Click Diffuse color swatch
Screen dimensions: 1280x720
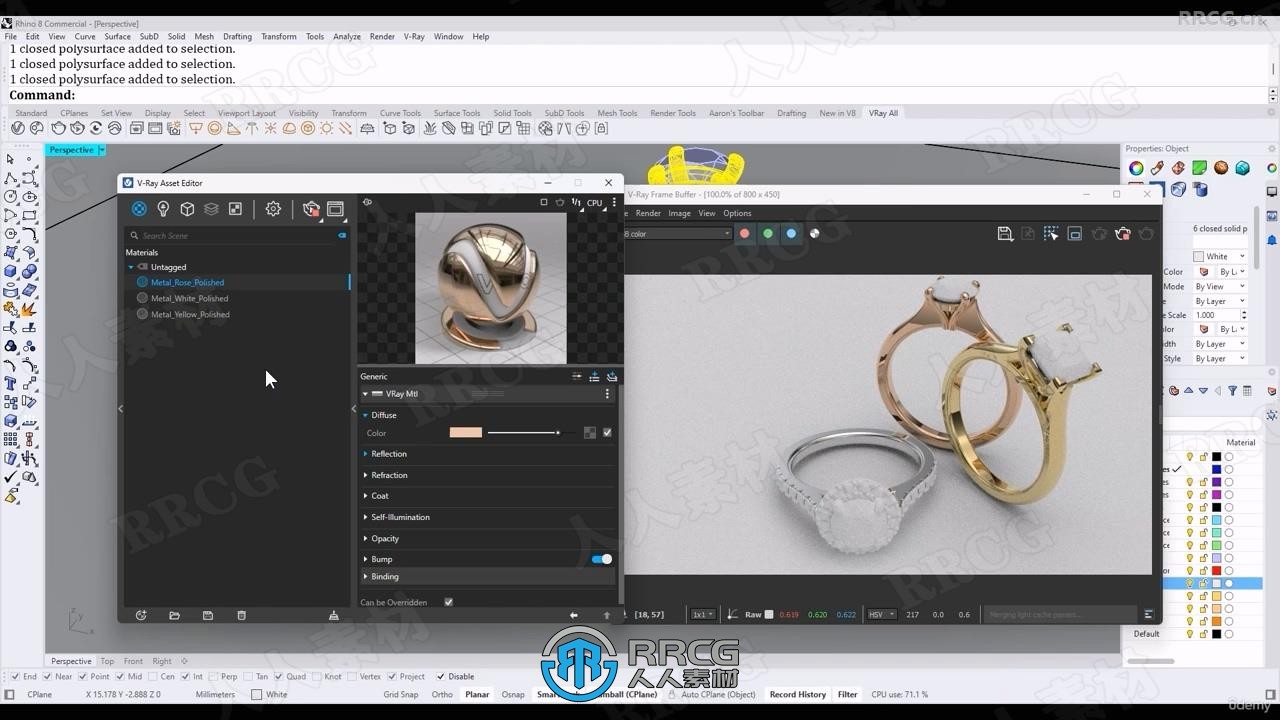(466, 433)
